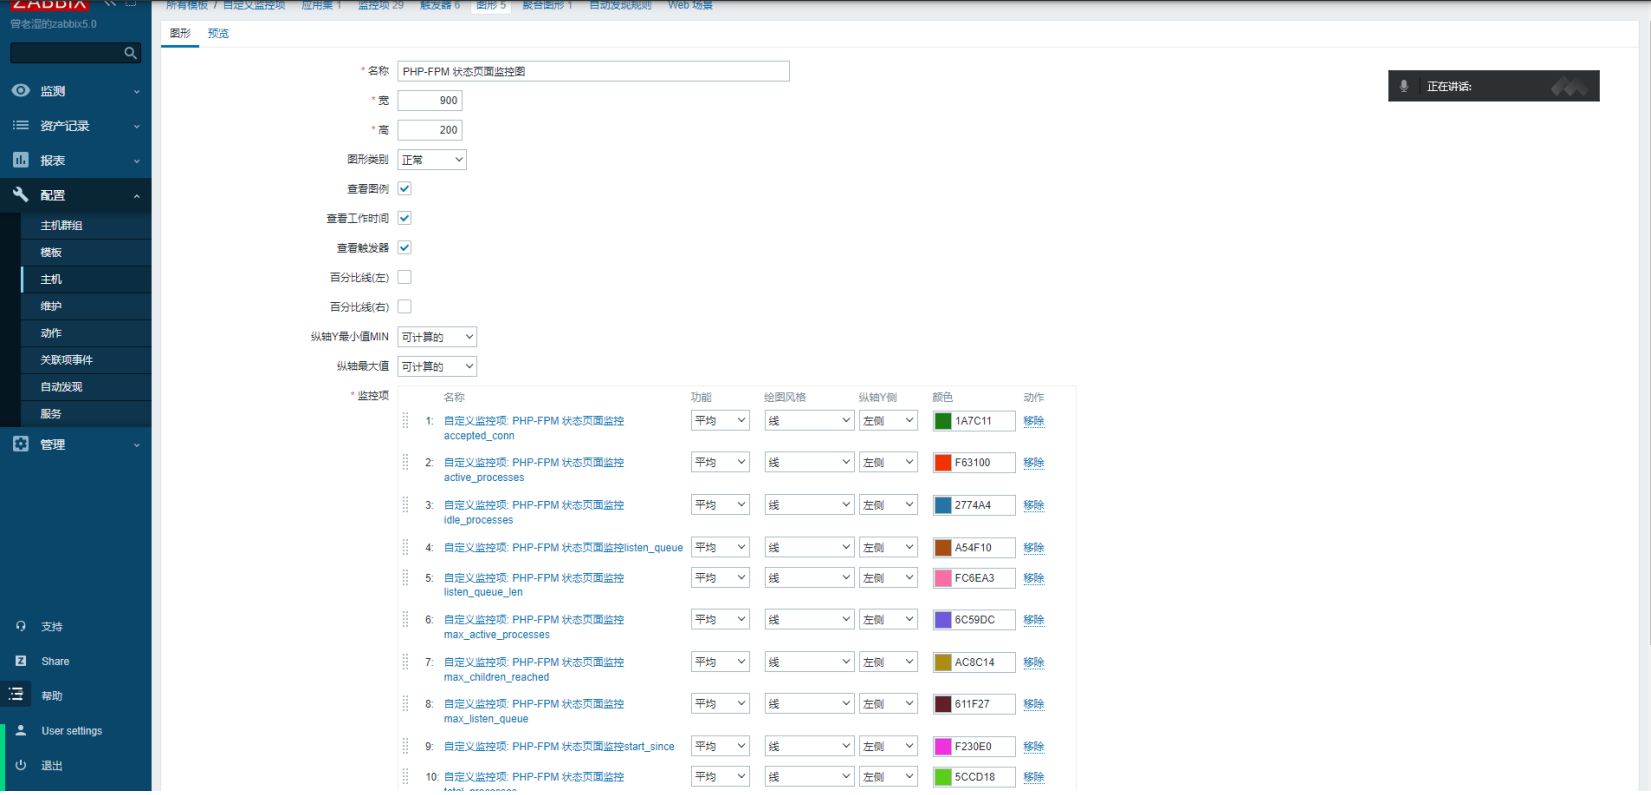Click 移除 for the accepted_conn item

pyautogui.click(x=1034, y=421)
